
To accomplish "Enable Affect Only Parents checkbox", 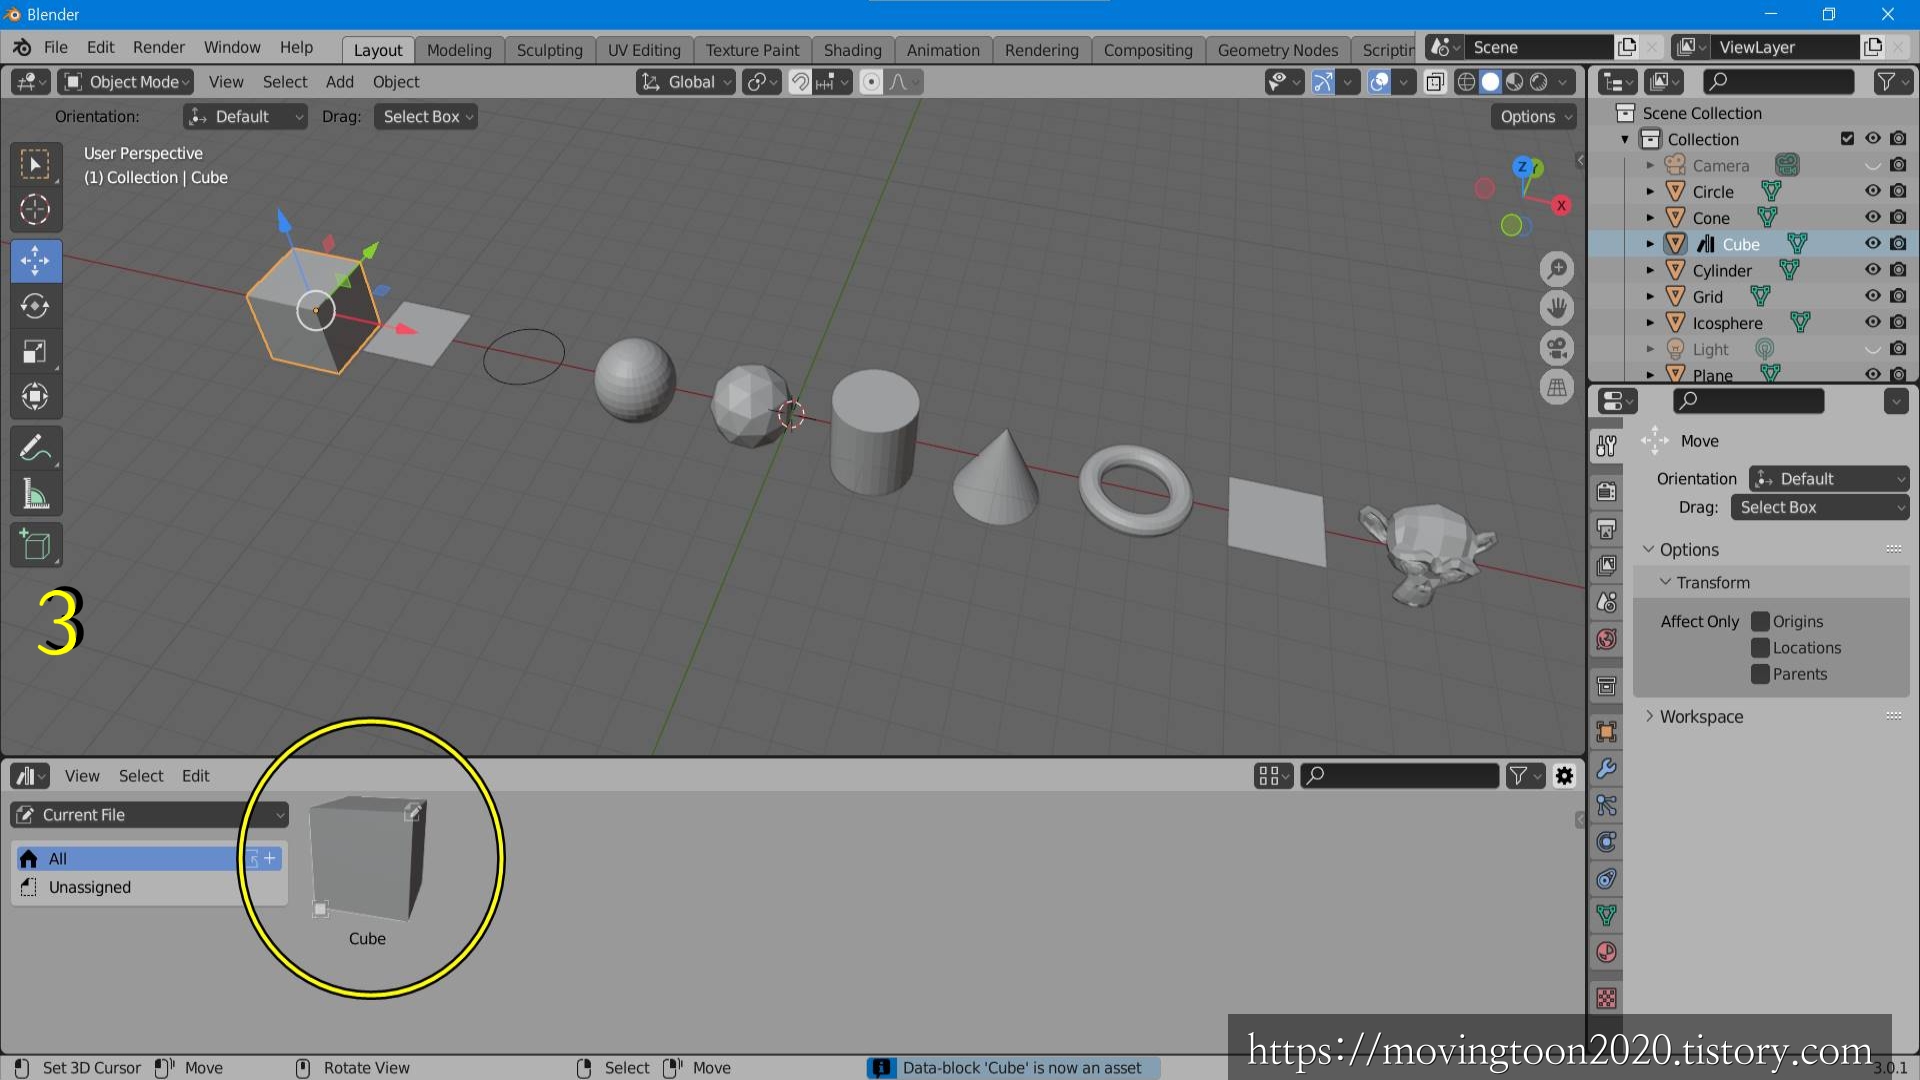I will (1760, 674).
